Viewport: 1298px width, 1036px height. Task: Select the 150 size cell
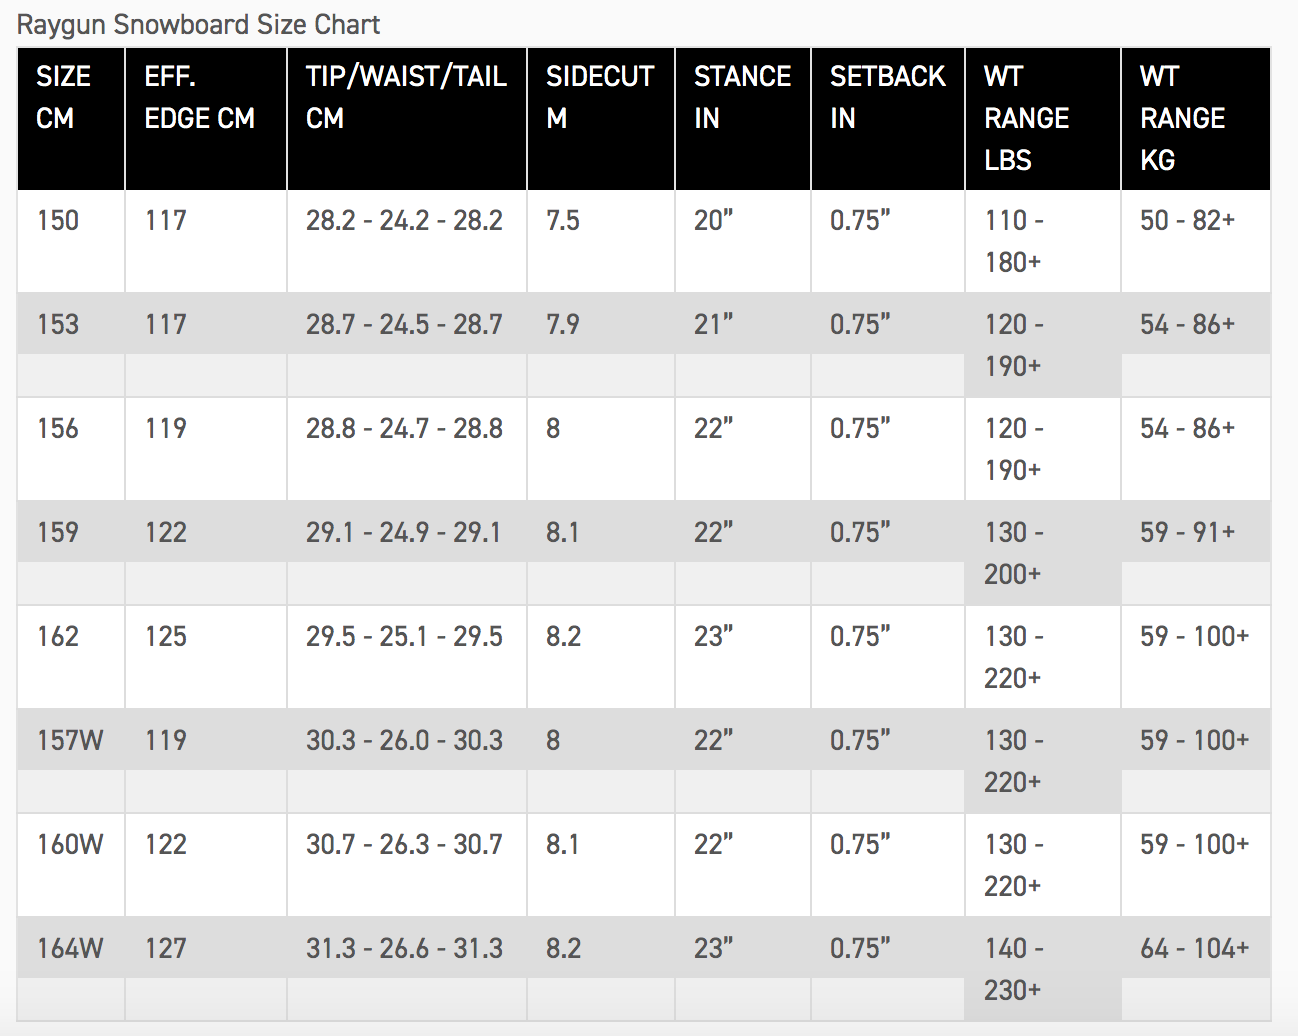[58, 220]
